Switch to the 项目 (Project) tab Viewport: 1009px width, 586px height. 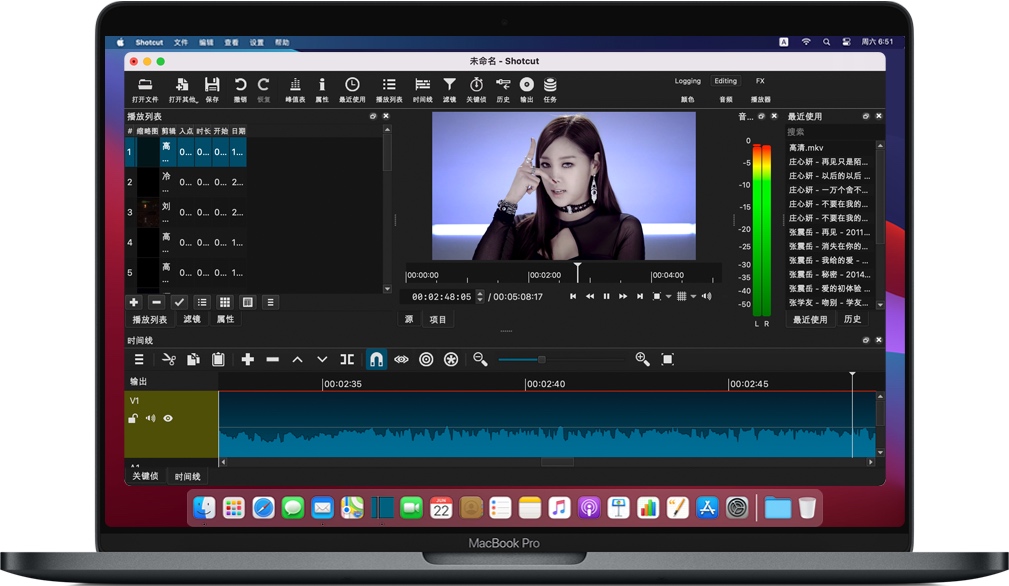tap(437, 320)
